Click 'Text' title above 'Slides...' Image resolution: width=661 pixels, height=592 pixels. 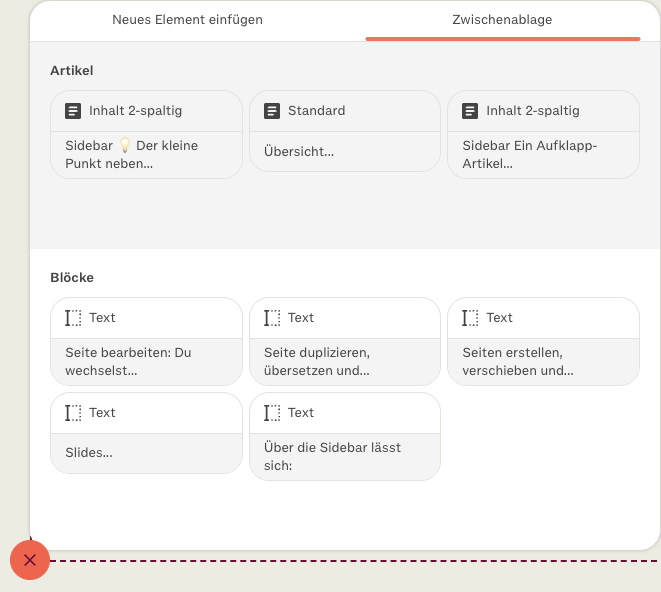point(102,413)
